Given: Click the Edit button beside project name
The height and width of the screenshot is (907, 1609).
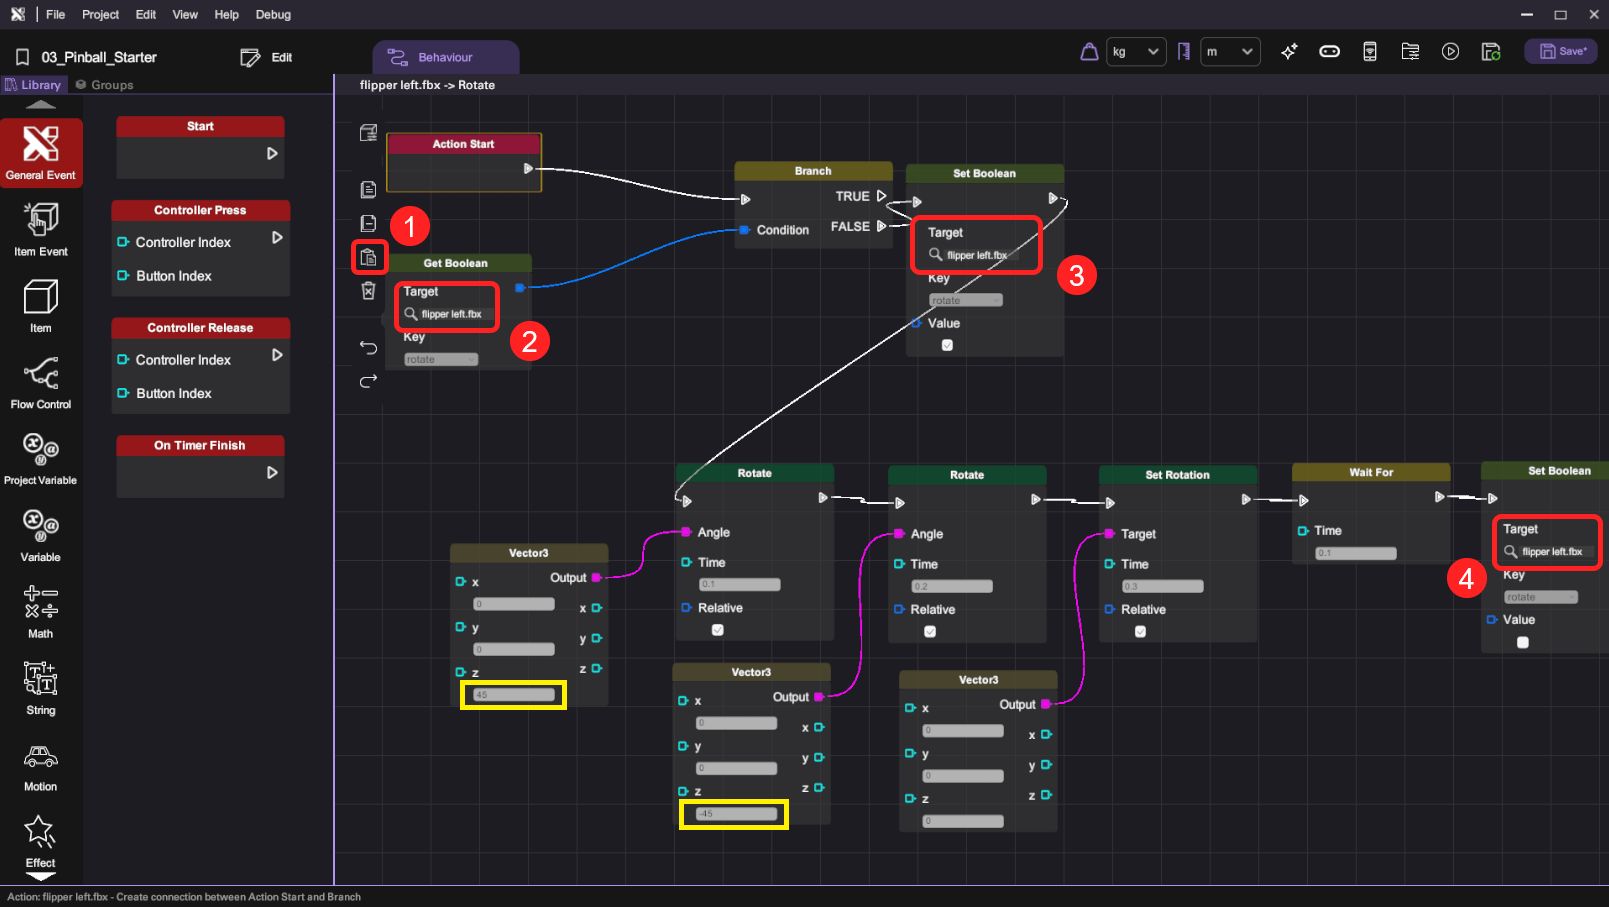Looking at the screenshot, I should [267, 57].
